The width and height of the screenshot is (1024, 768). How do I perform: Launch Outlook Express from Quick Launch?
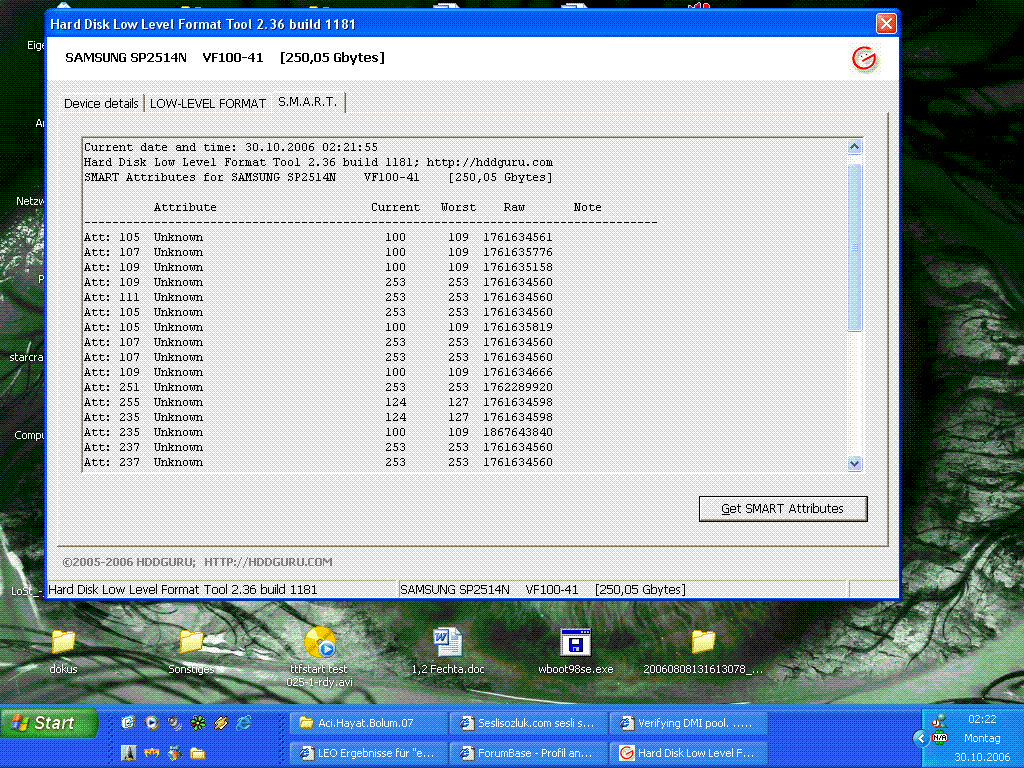pyautogui.click(x=129, y=722)
